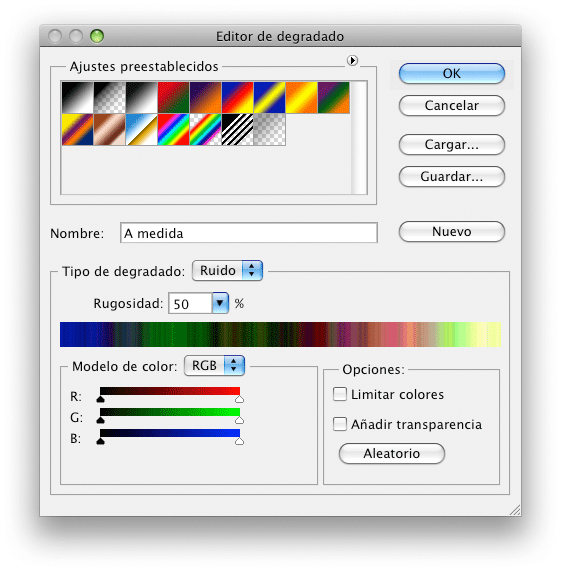Pick the copper gradient preset
The width and height of the screenshot is (561, 571).
[110, 129]
